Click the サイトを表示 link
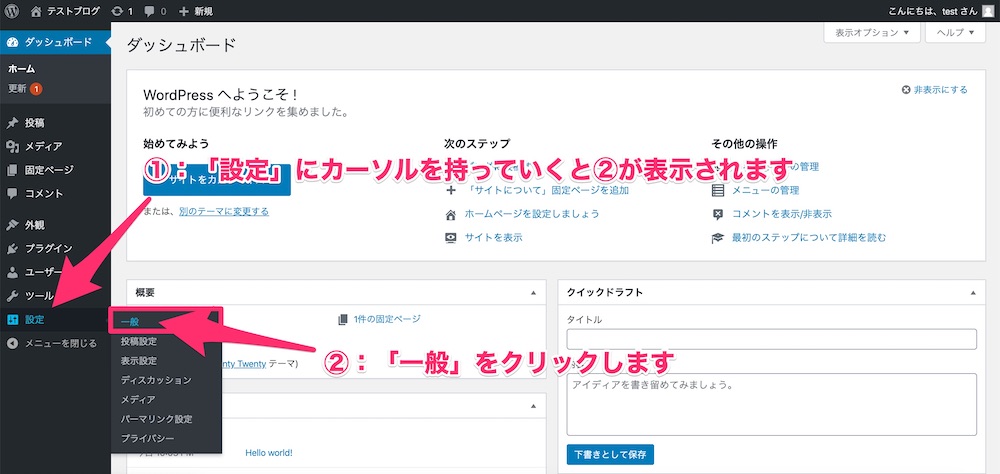The image size is (1000, 474). click(x=493, y=237)
